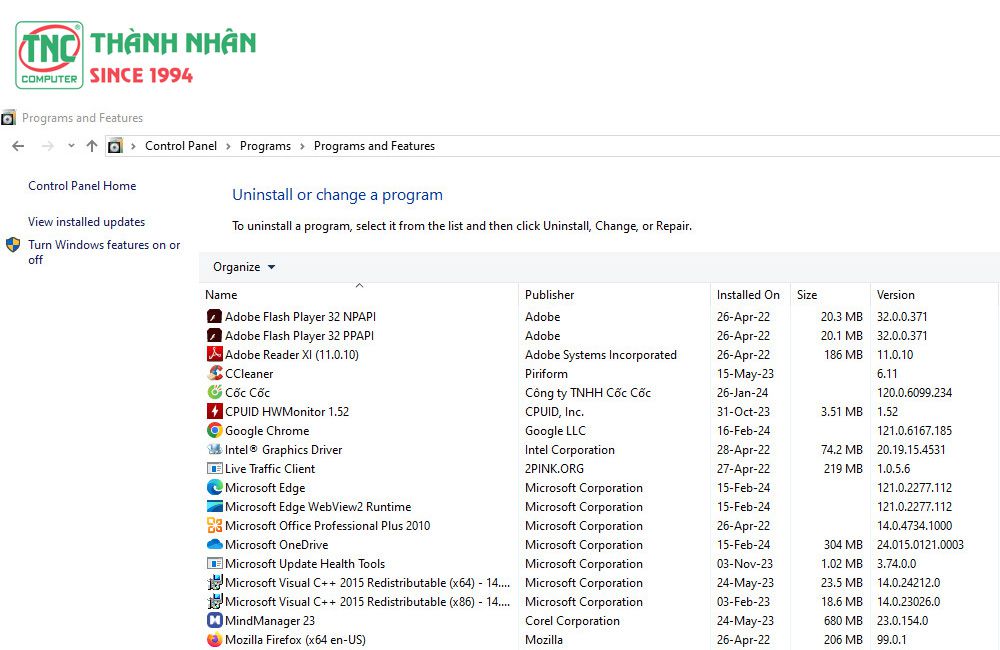
Task: Select the Visual C++ 2015 Redistributable (x64) icon
Action: click(x=214, y=582)
